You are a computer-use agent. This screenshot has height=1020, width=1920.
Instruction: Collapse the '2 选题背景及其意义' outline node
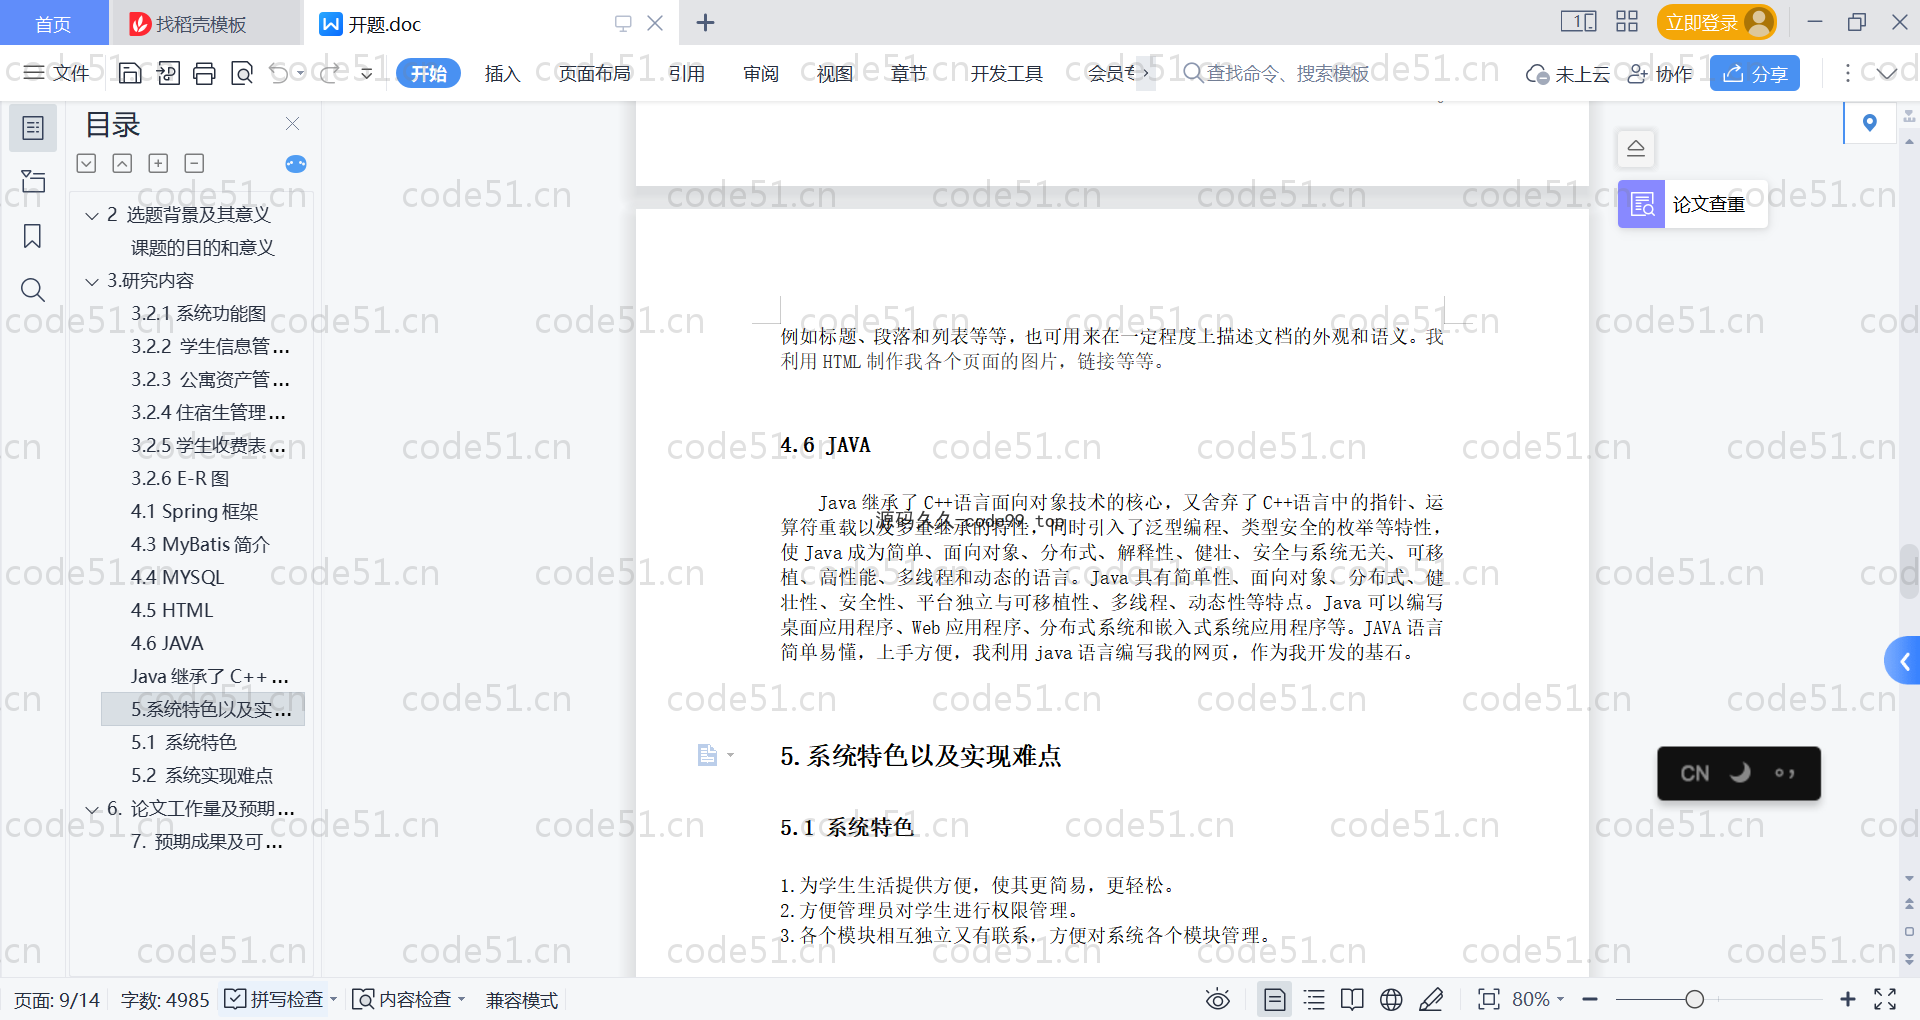92,215
